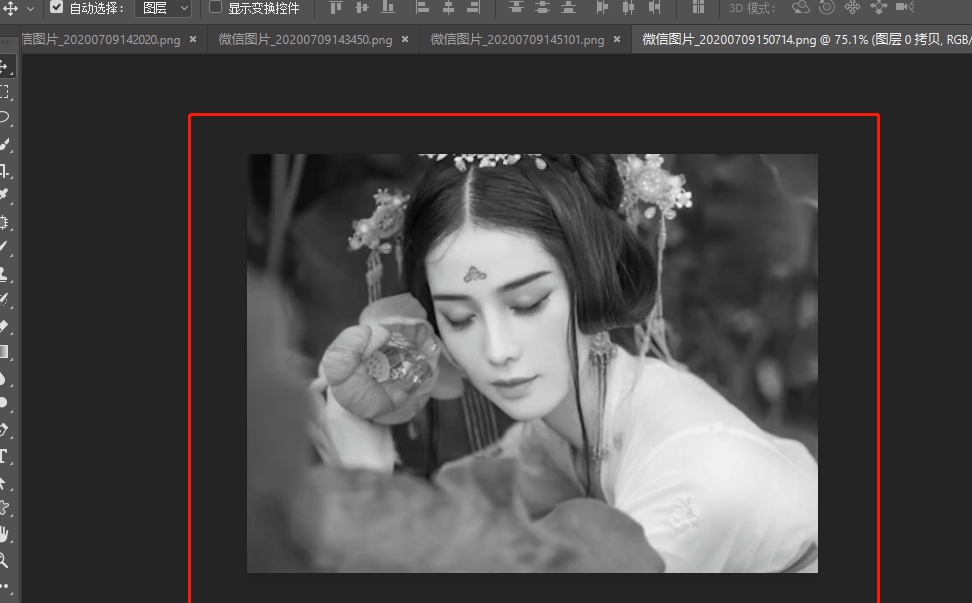The image size is (972, 603).
Task: Click Align Top Edges icon
Action: 335,7
